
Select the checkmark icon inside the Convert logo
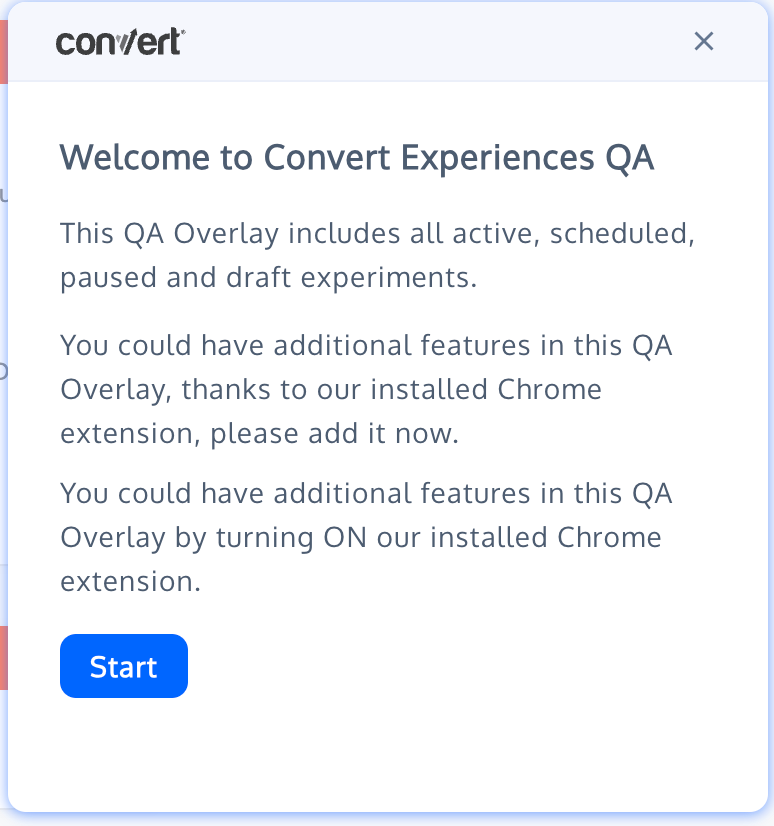tap(124, 41)
